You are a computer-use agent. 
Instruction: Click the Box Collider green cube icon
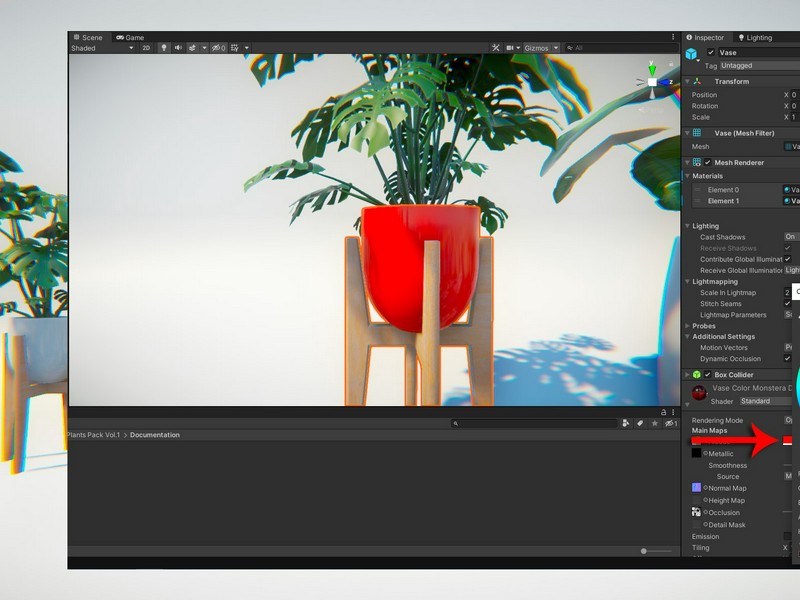click(x=697, y=374)
